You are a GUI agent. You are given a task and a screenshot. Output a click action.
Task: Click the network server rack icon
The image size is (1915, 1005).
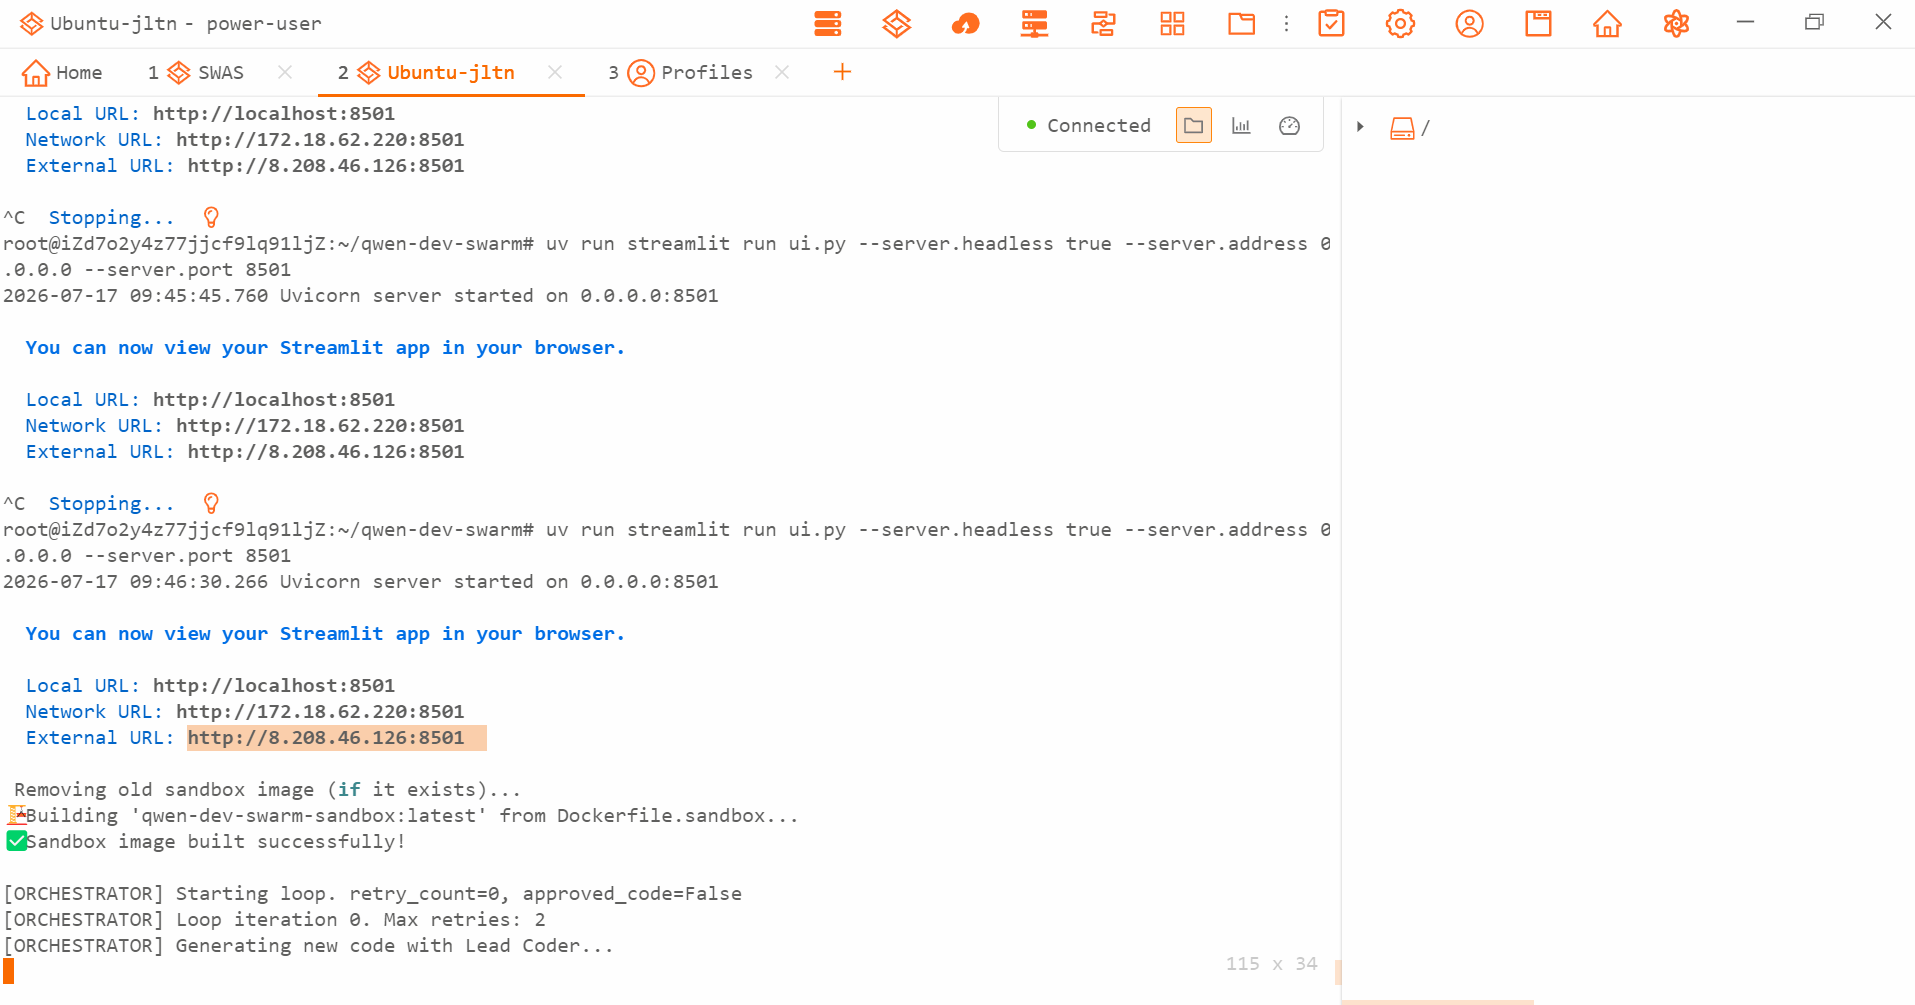(1035, 23)
